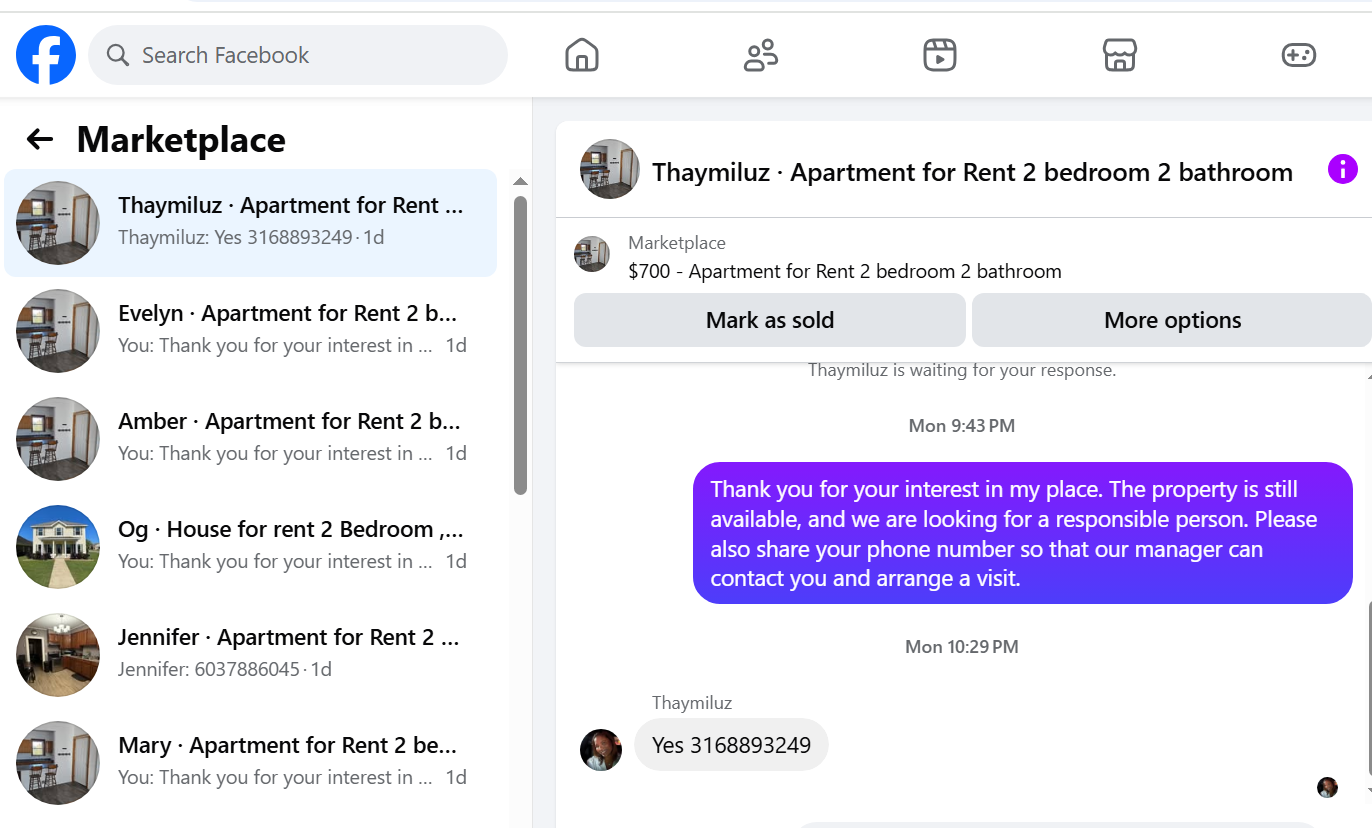Viewport: 1372px width, 828px height.
Task: Open the $700 apartment listing link
Action: 845,271
